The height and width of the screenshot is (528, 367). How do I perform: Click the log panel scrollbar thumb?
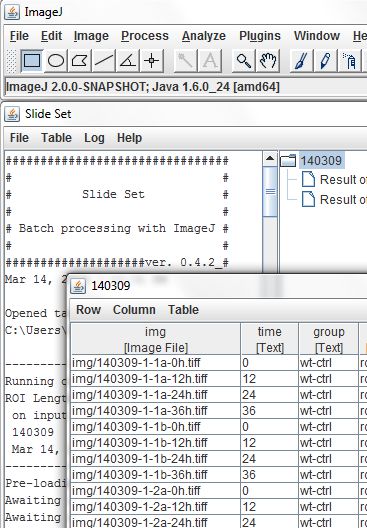[x=270, y=191]
